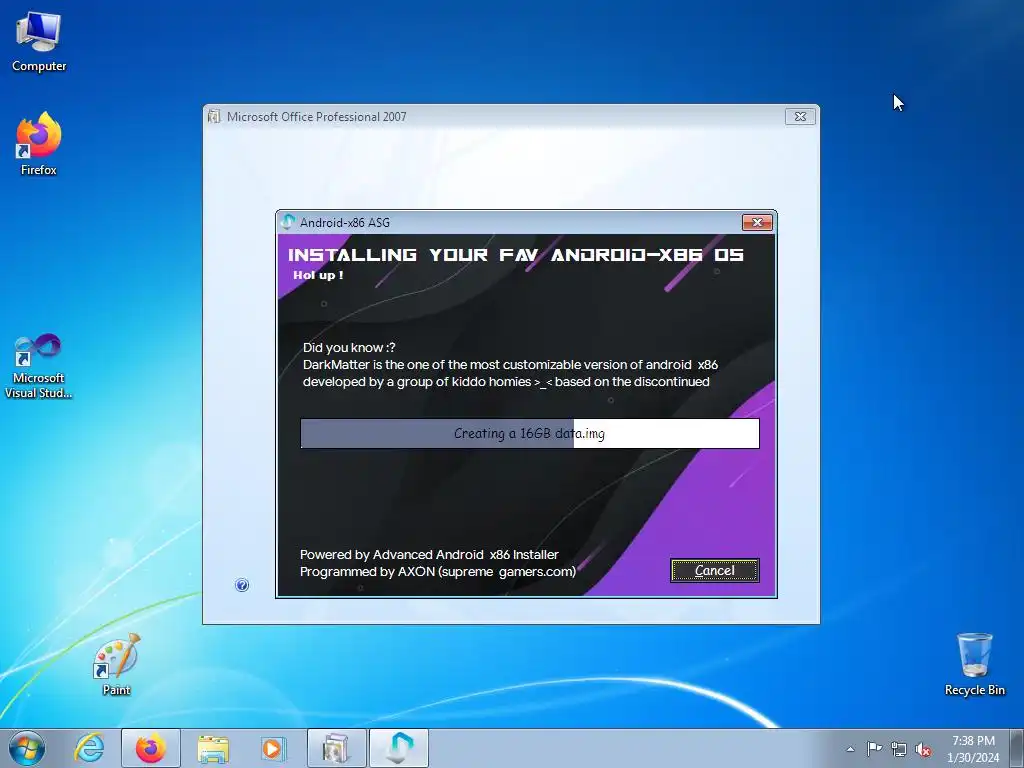Viewport: 1024px width, 768px height.
Task: Click the muted volume tray icon
Action: (x=923, y=749)
